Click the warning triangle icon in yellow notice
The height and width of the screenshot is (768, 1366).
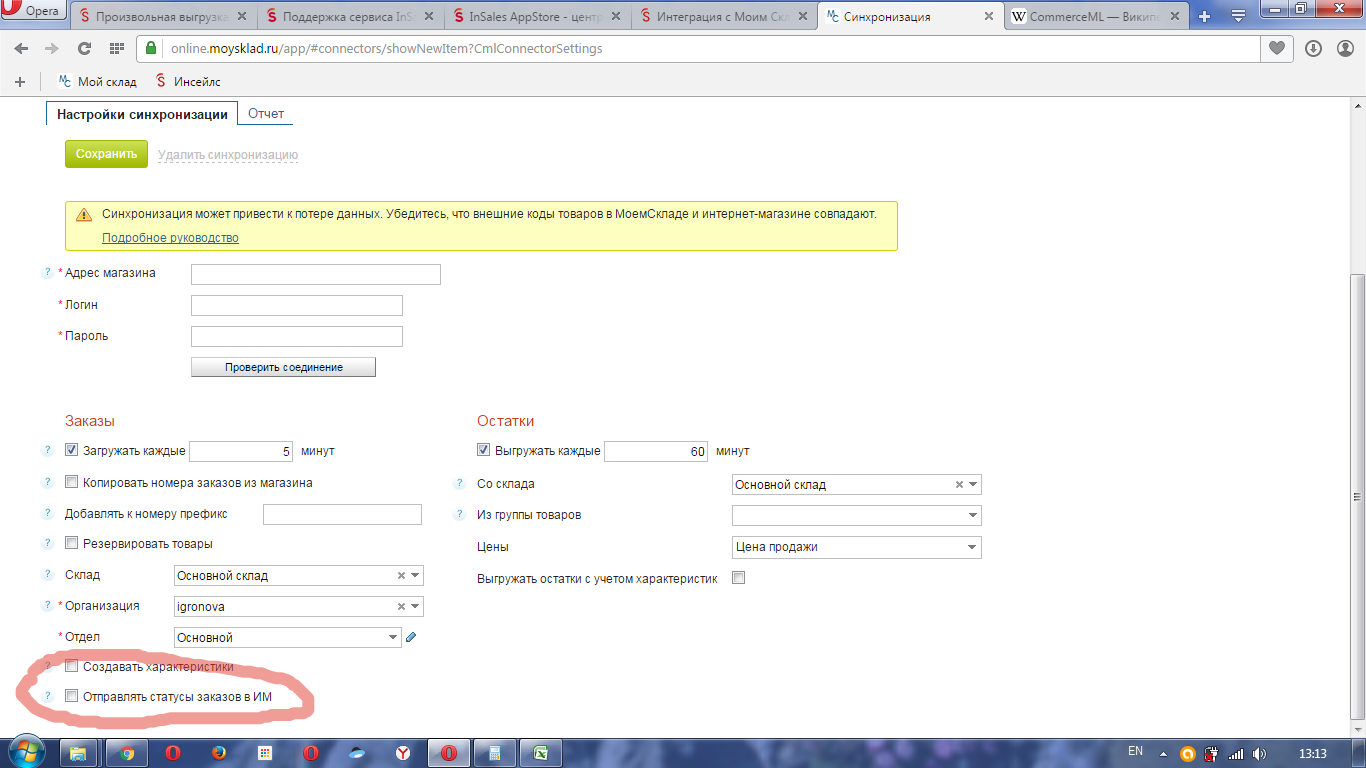(x=84, y=214)
